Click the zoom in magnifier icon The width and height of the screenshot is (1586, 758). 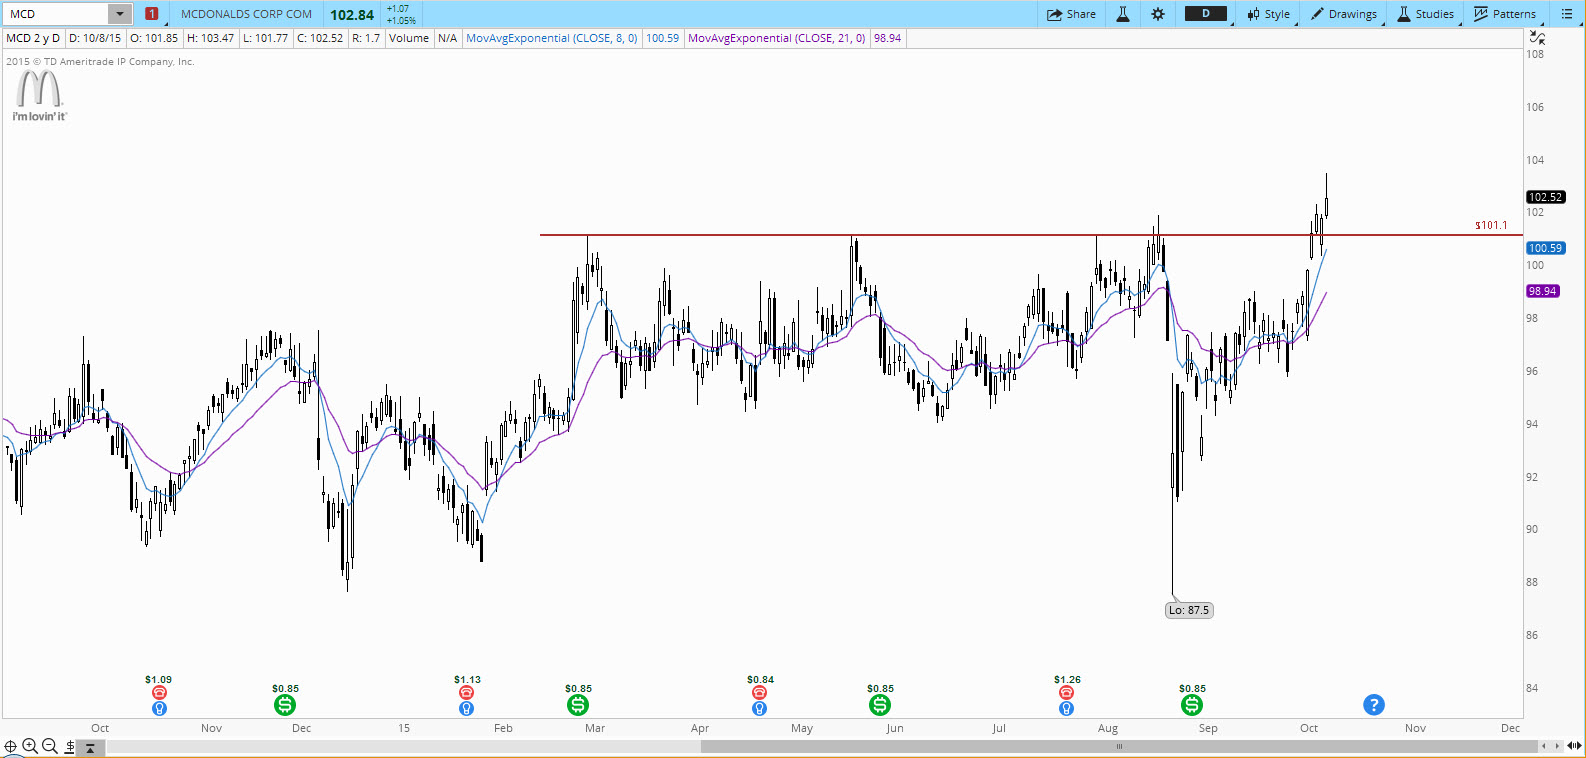click(30, 746)
